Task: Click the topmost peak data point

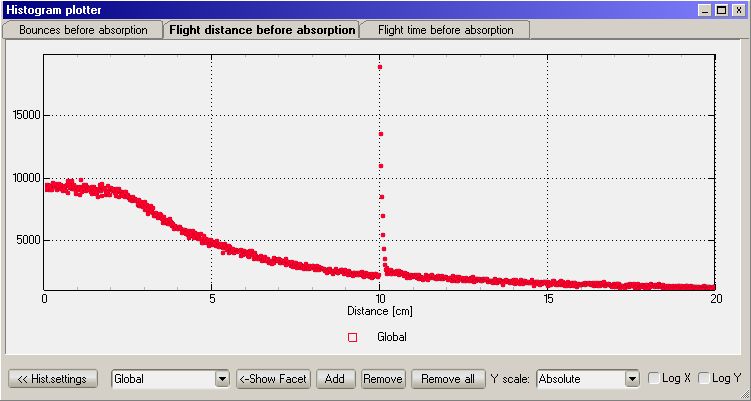Action: 380,67
